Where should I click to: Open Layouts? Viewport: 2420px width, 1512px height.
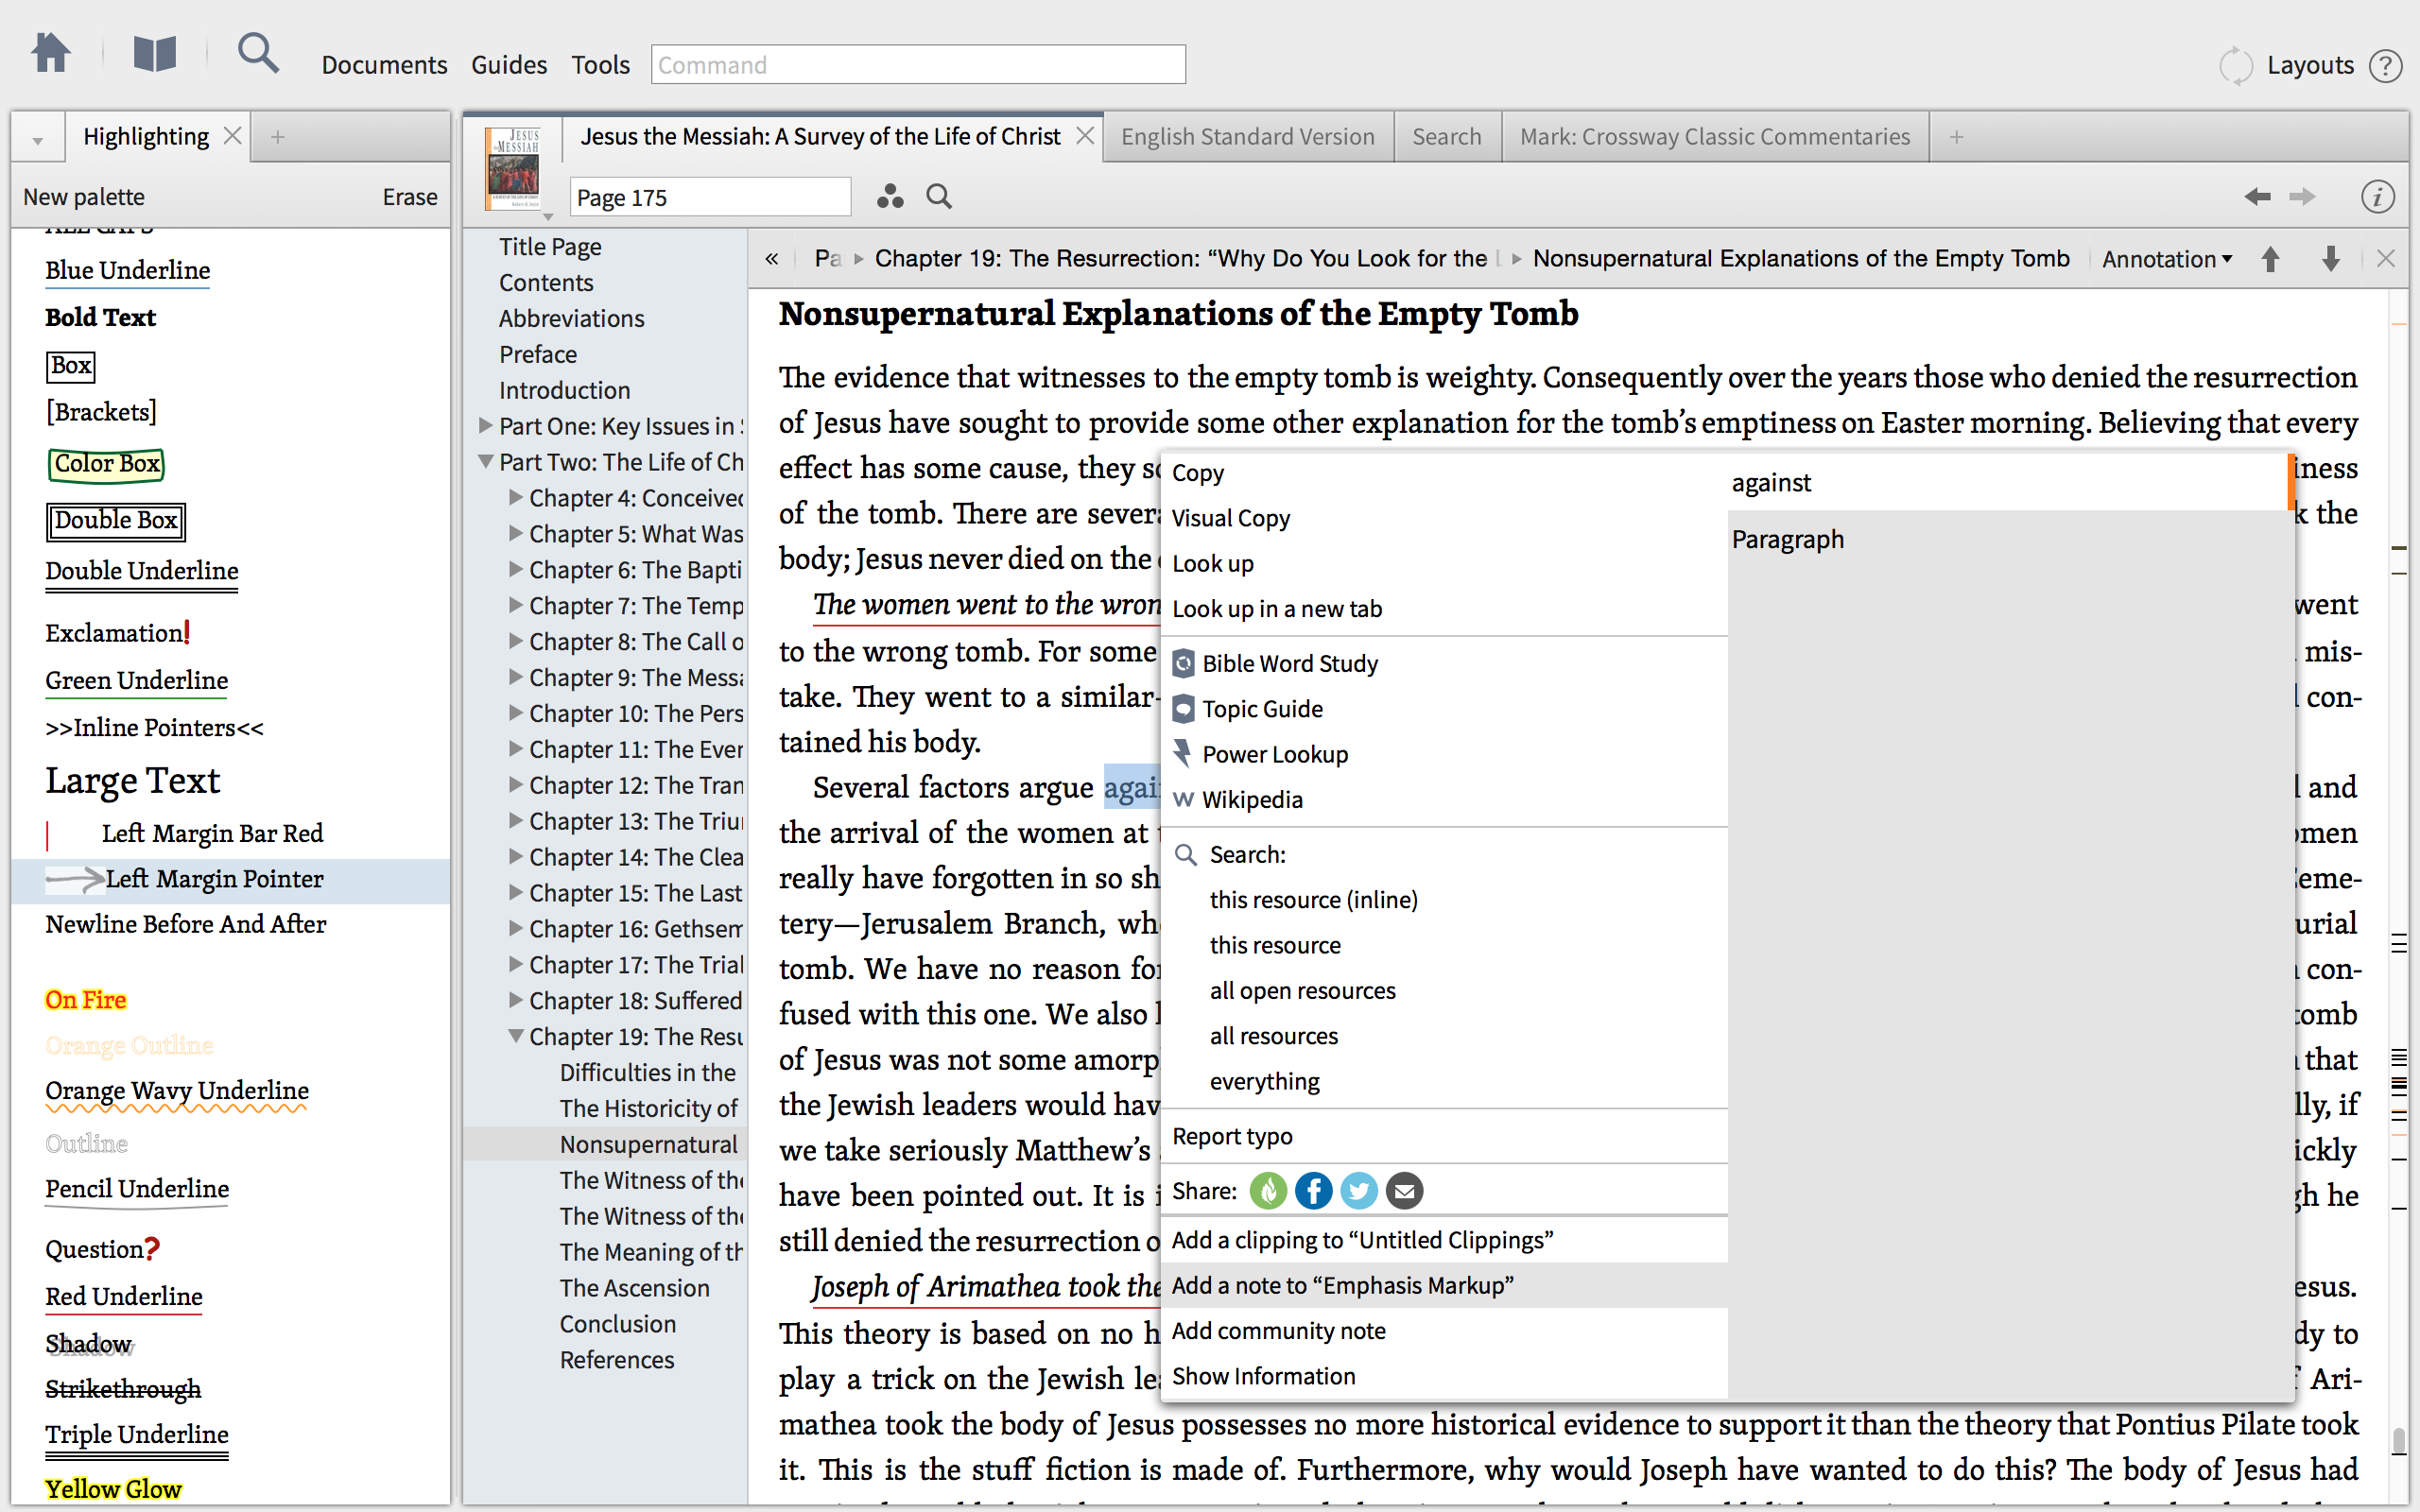pyautogui.click(x=2310, y=66)
